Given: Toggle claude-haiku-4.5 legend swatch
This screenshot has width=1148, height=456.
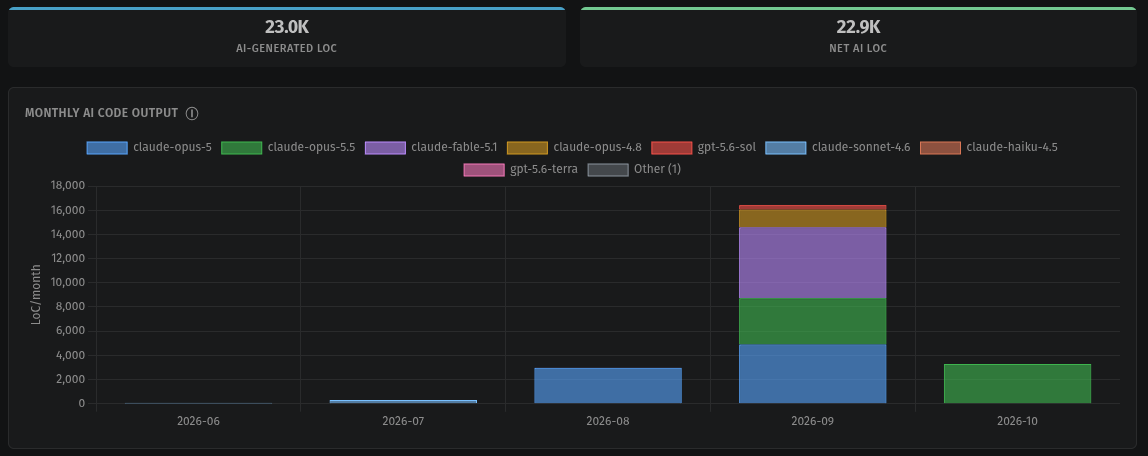Looking at the screenshot, I should click(x=940, y=148).
